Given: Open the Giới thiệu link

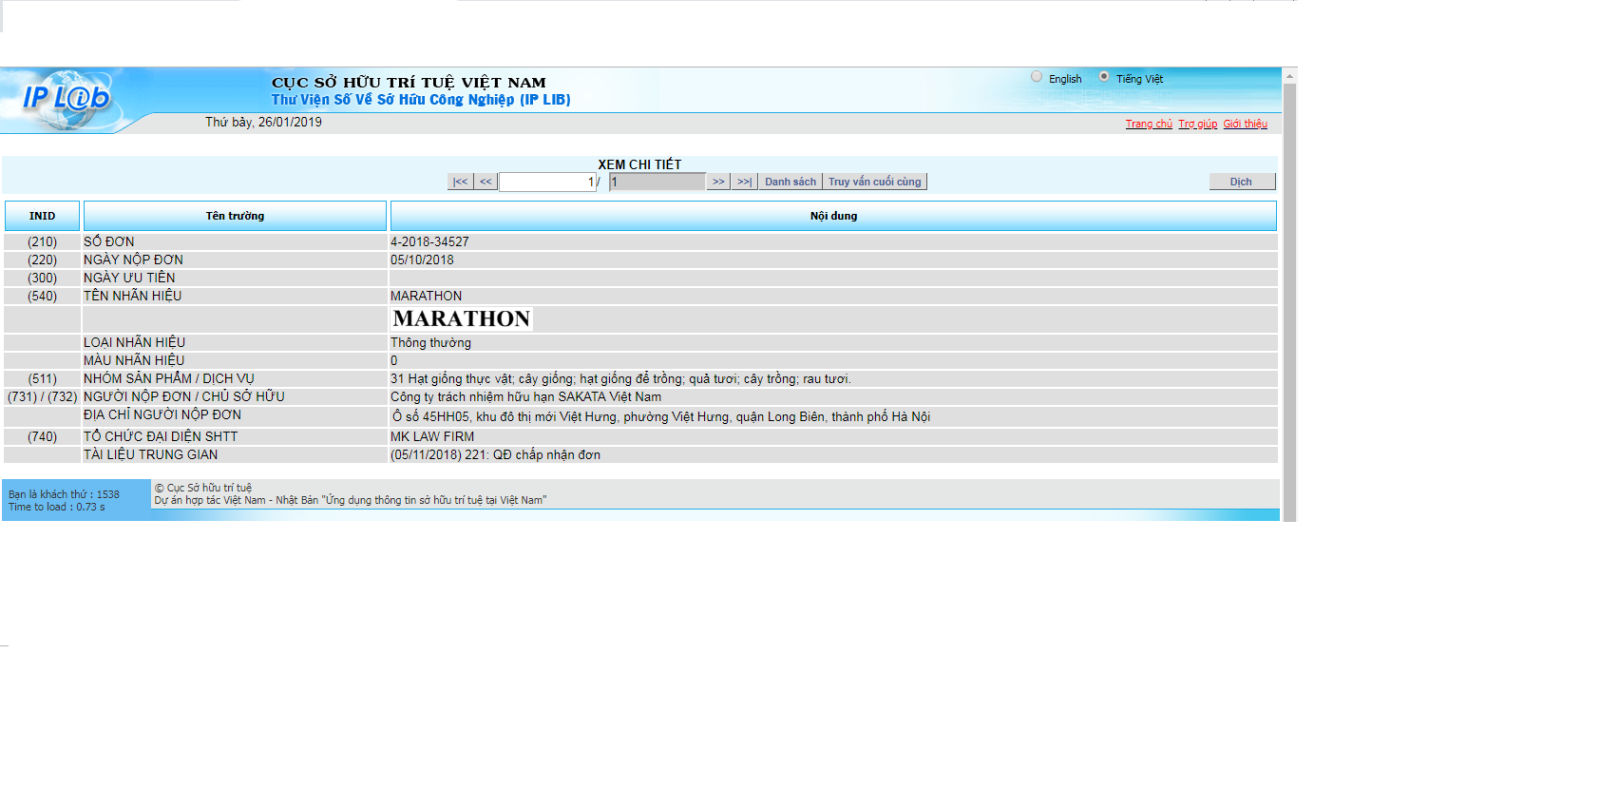Looking at the screenshot, I should click(x=1245, y=124).
